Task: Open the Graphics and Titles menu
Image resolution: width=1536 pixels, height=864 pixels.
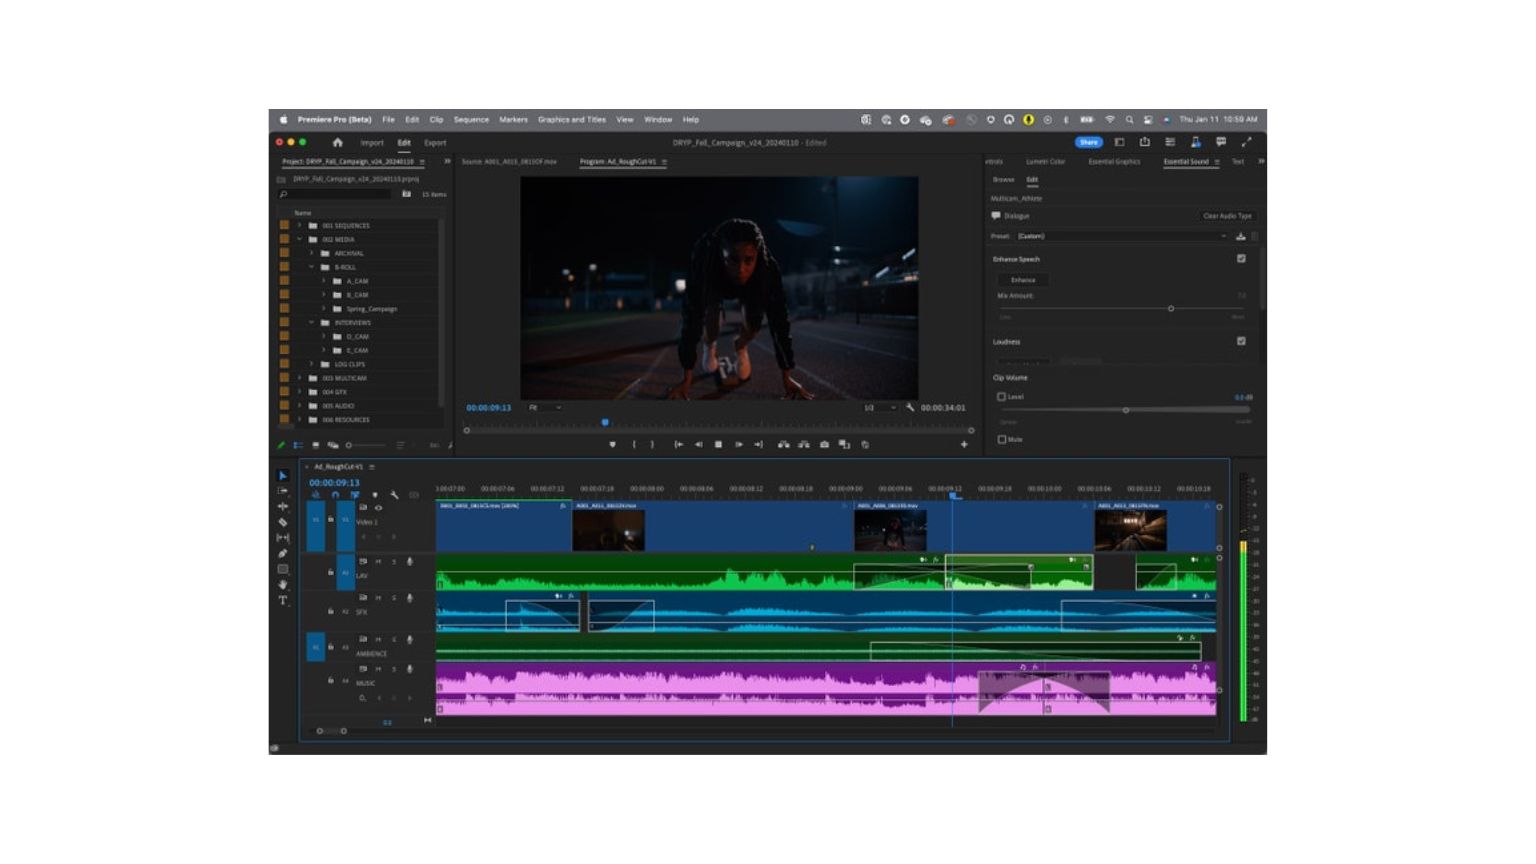Action: click(x=572, y=119)
